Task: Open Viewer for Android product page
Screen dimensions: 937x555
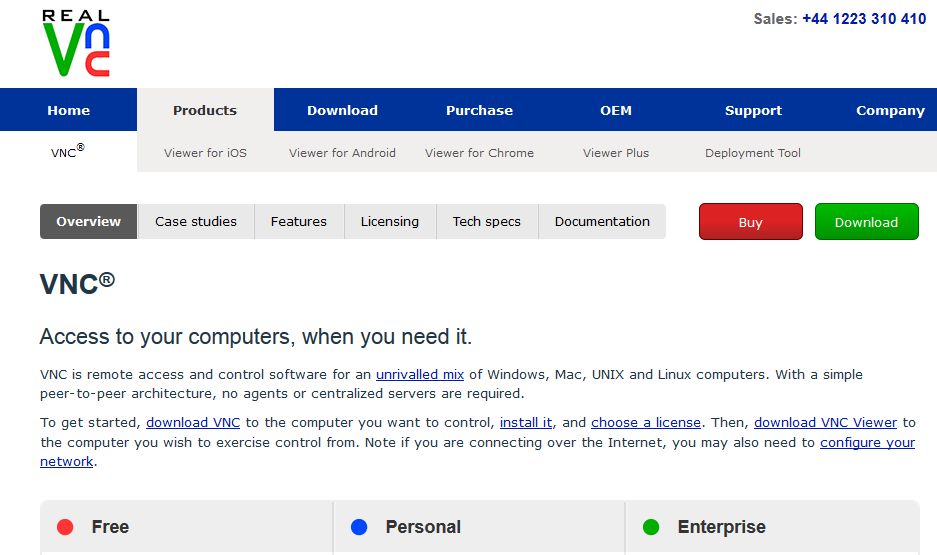Action: (x=342, y=153)
